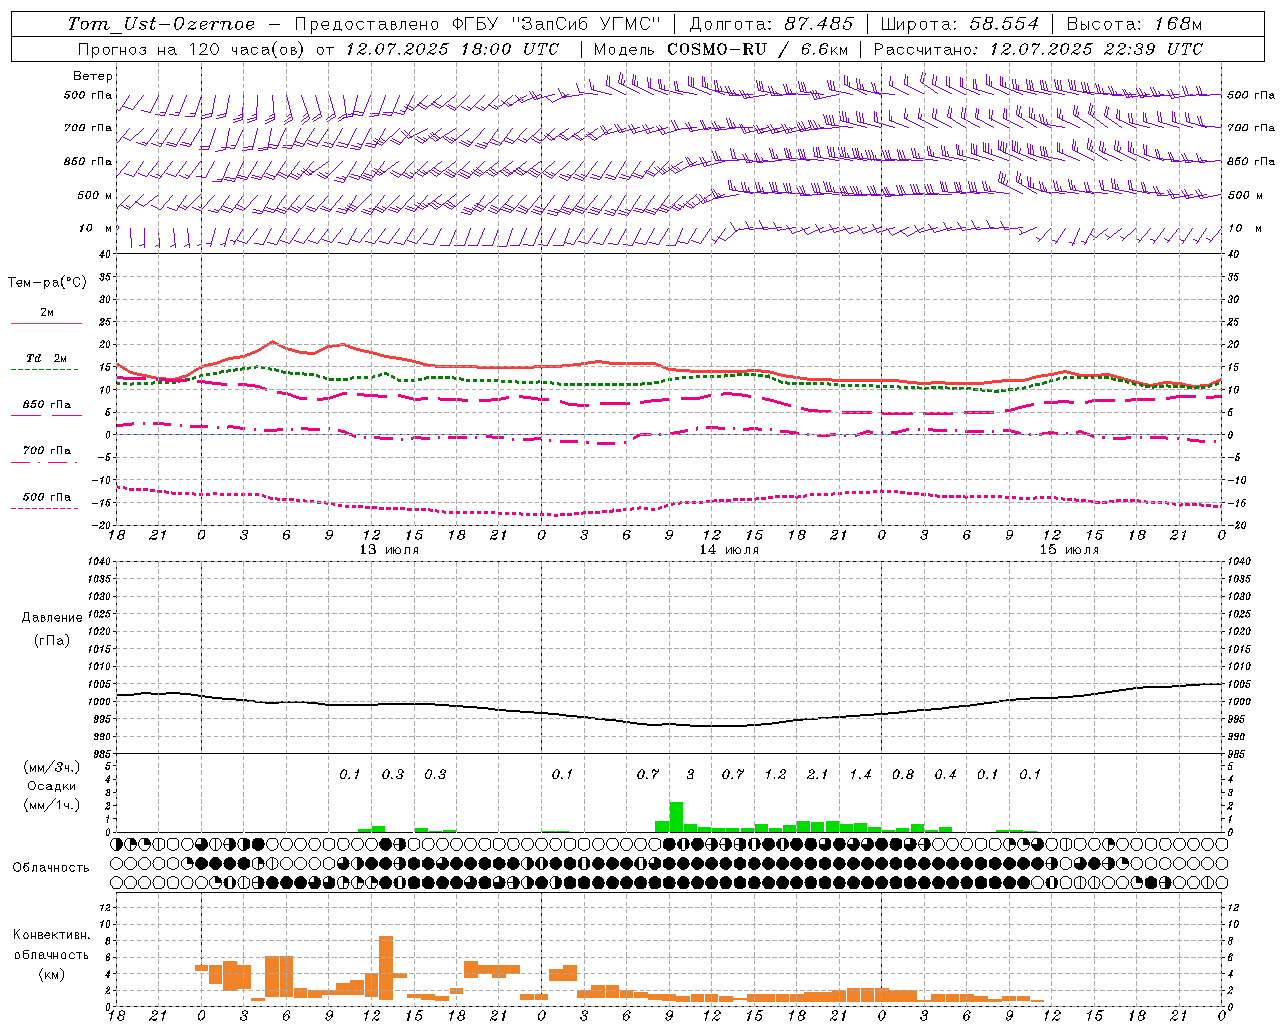Click the 700 гПа temperature legend entry

46,450
